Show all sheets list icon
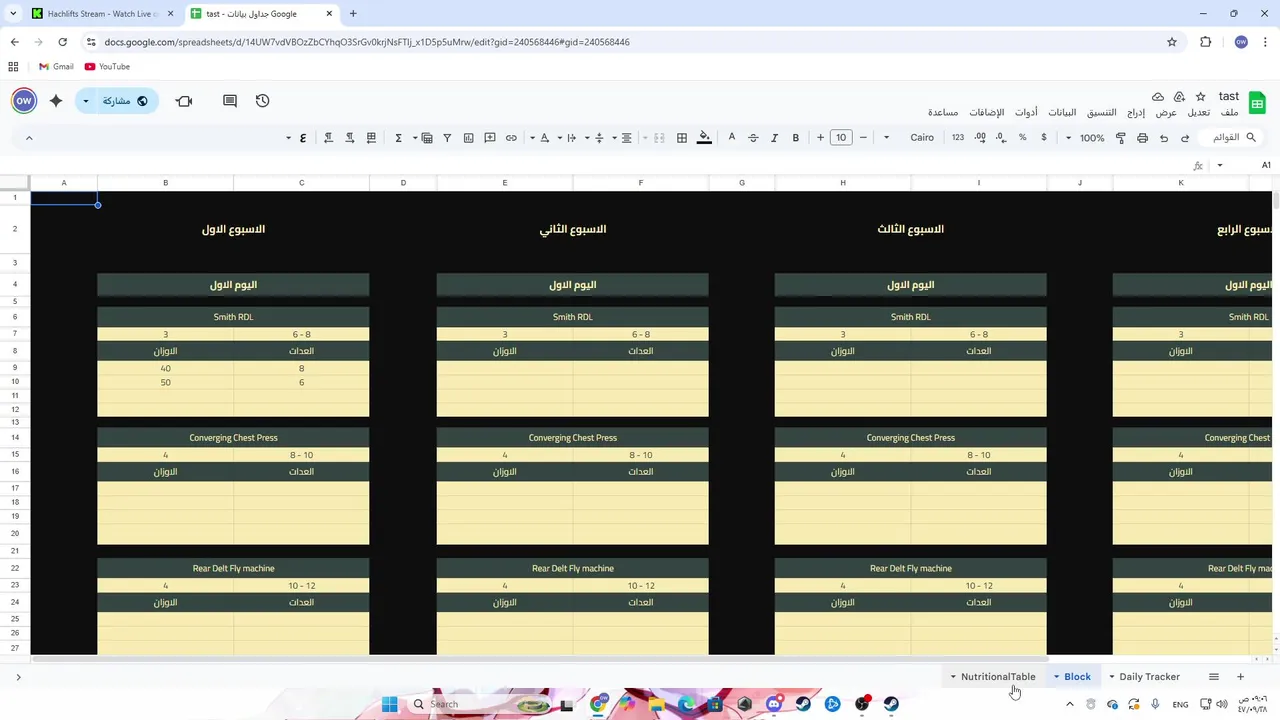The image size is (1280, 720). point(1214,677)
